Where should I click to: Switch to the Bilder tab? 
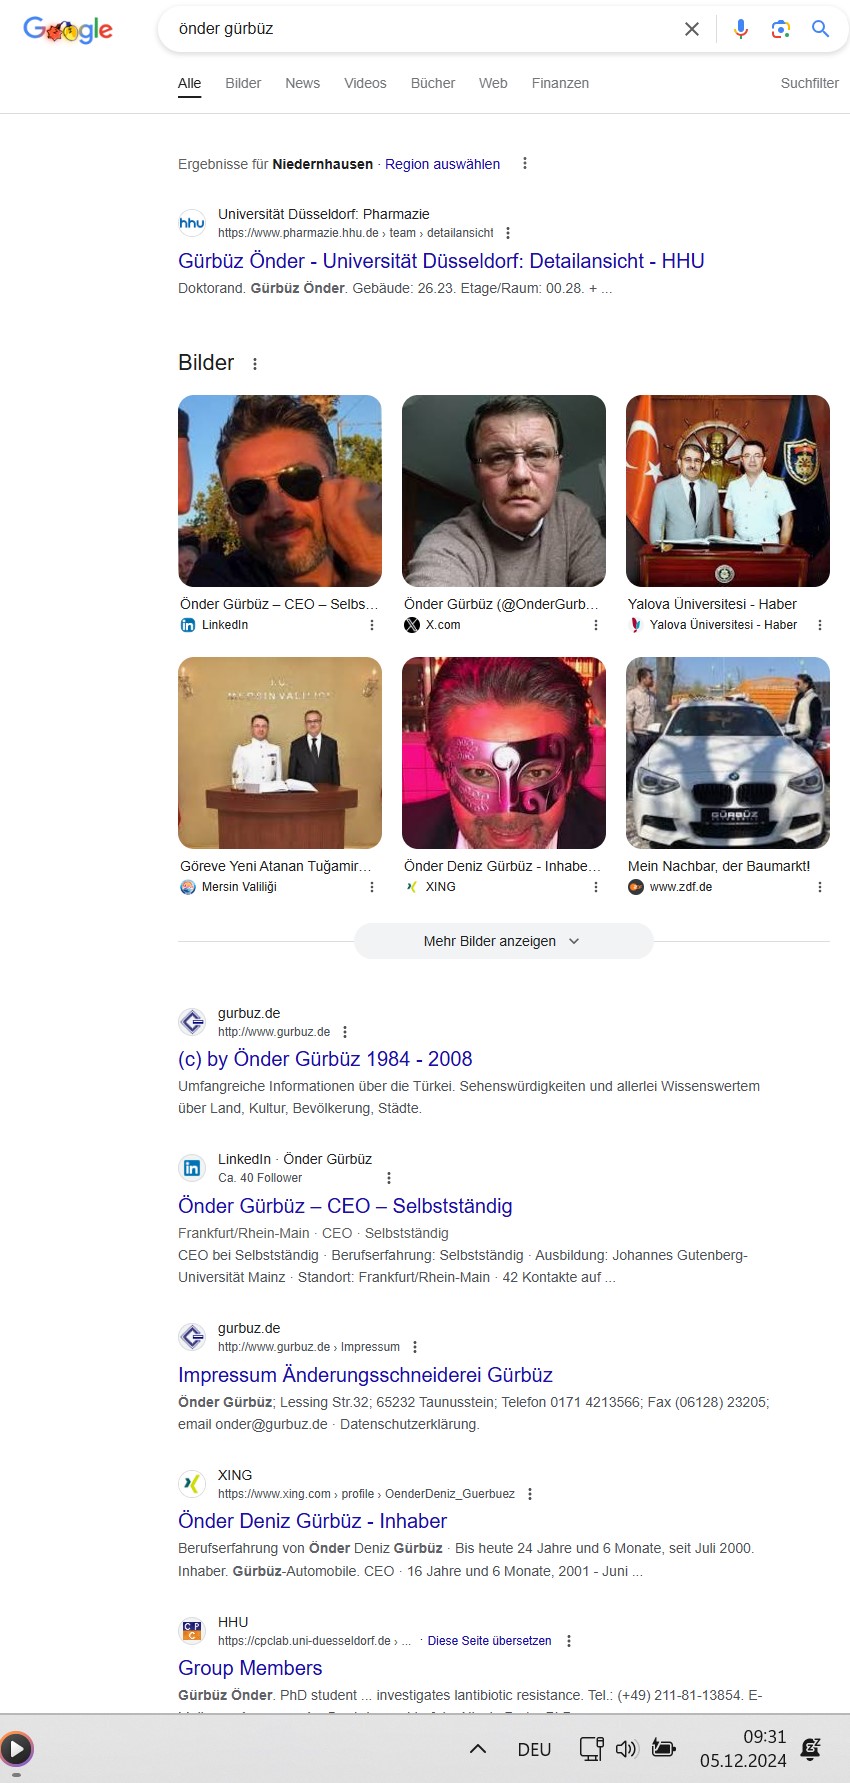pos(243,83)
